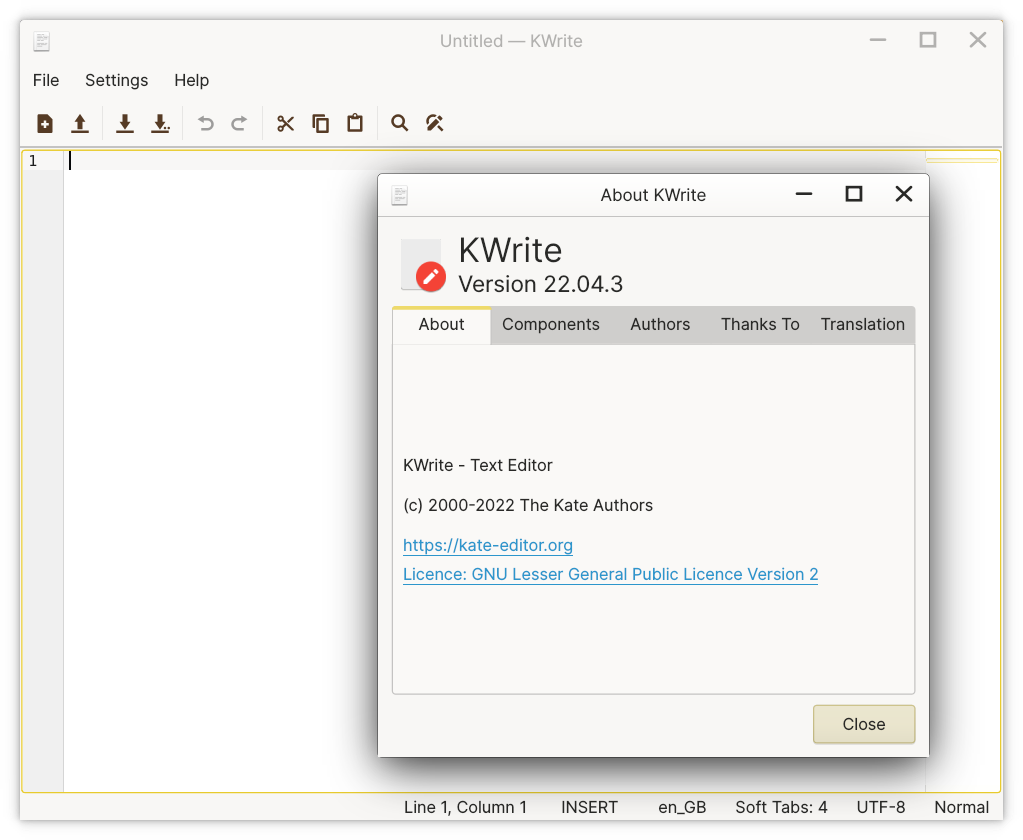Click the document icon in main title bar
This screenshot has width=1023, height=840.
click(42, 41)
